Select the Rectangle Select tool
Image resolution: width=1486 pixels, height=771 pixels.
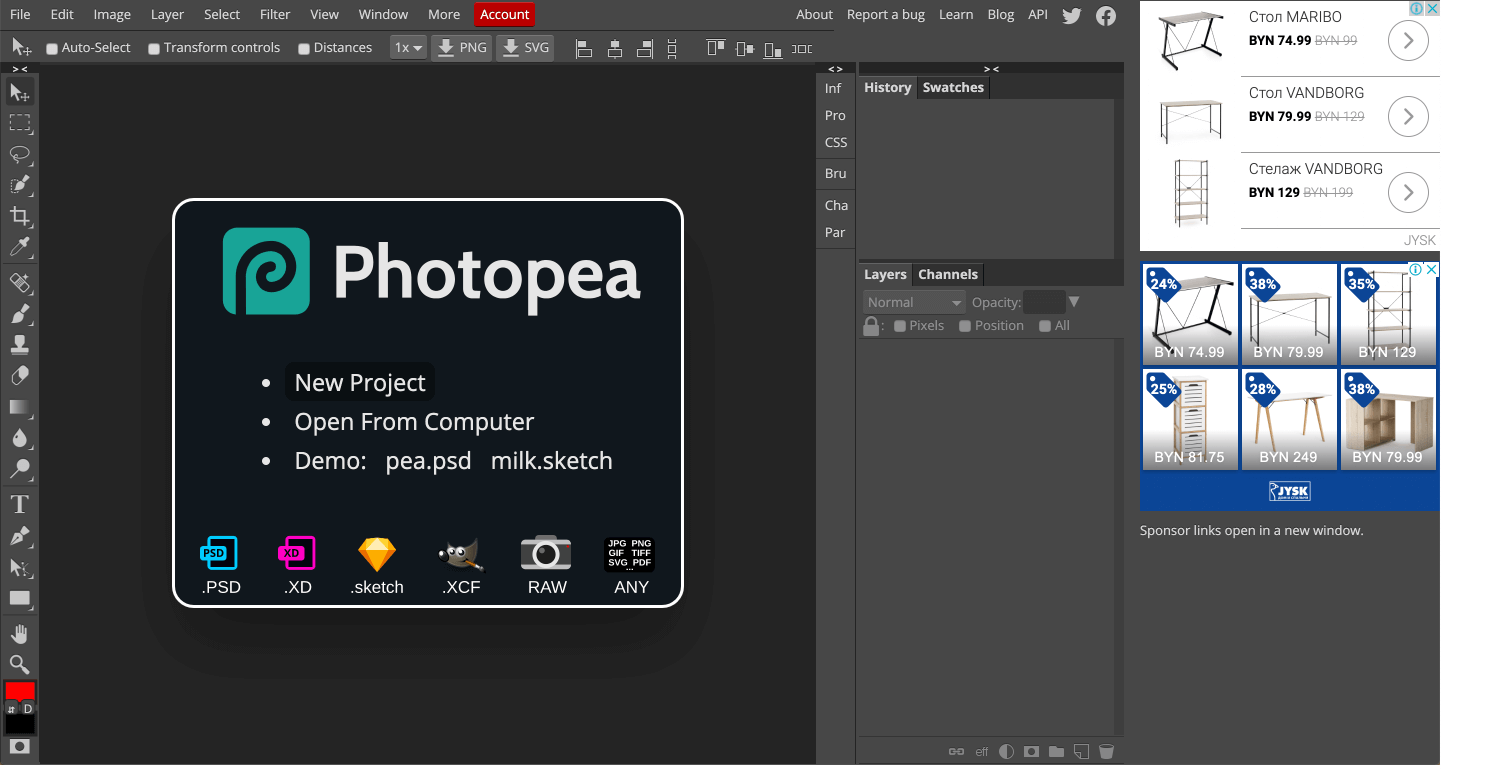point(19,123)
